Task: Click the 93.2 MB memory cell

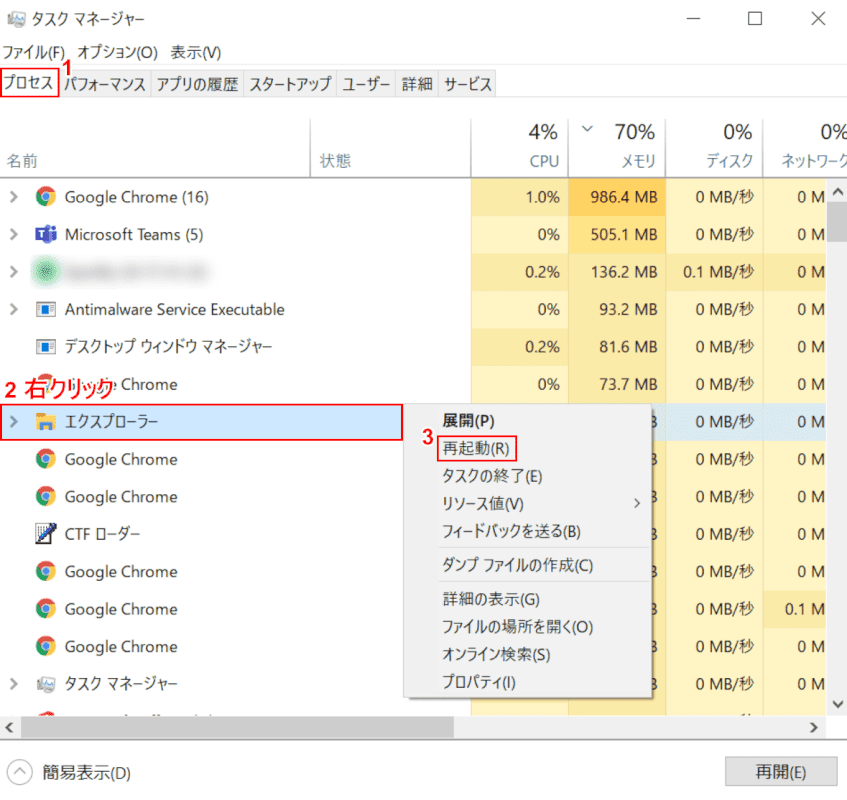Action: click(x=617, y=309)
